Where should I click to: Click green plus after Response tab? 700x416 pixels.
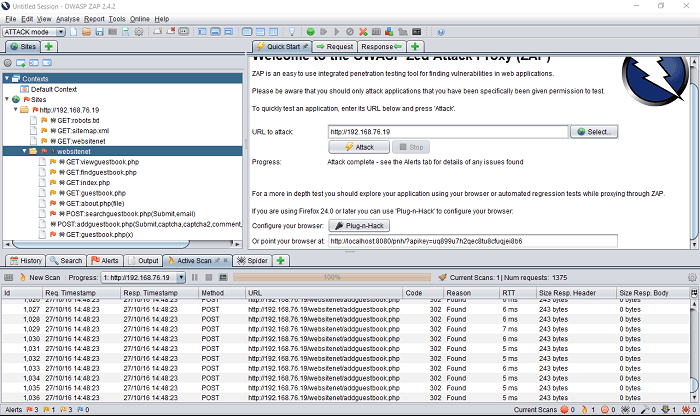415,46
